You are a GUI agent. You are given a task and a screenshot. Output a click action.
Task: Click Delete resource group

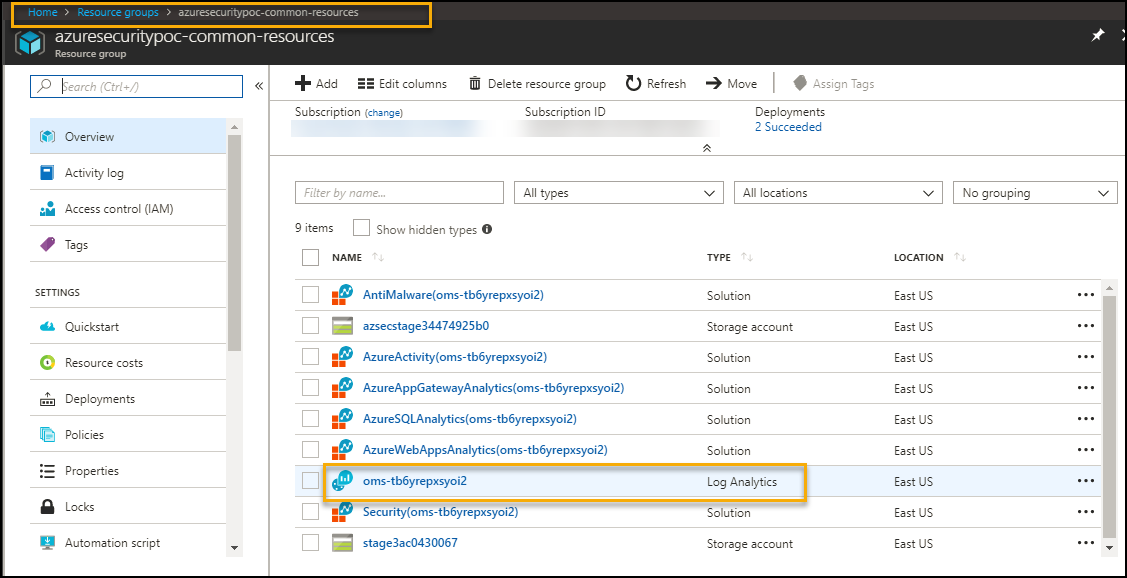point(537,84)
